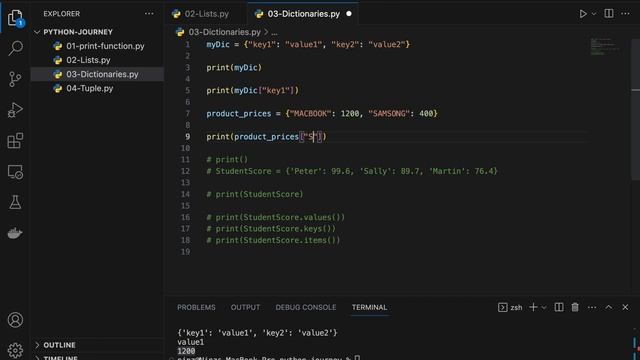The width and height of the screenshot is (640, 360).
Task: Click 03-Dictionaries.py in the breadcrumb
Action: click(x=224, y=32)
